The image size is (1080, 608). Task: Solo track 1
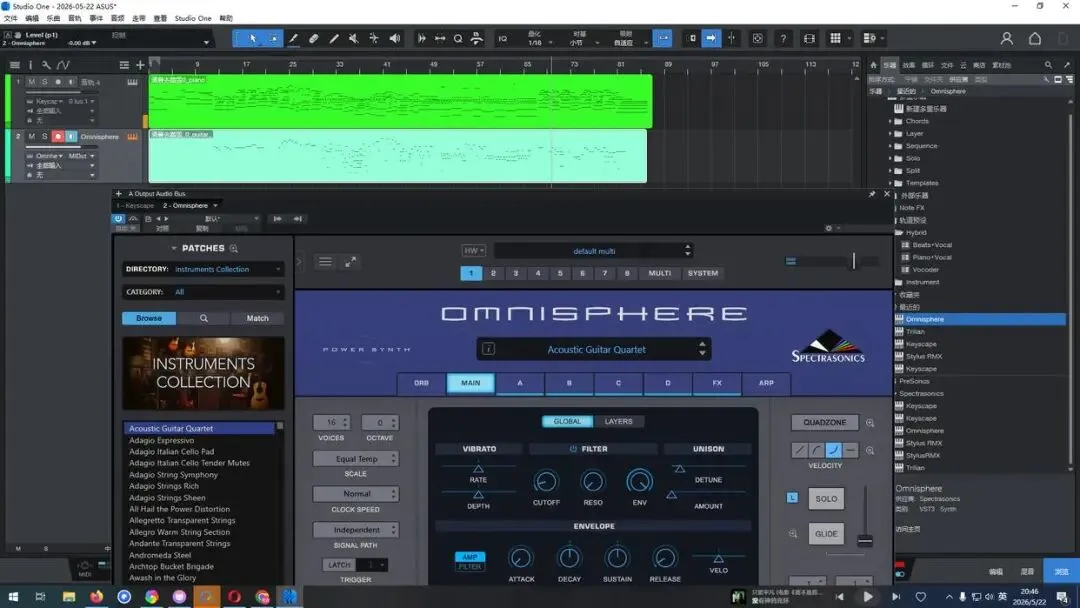[x=45, y=82]
